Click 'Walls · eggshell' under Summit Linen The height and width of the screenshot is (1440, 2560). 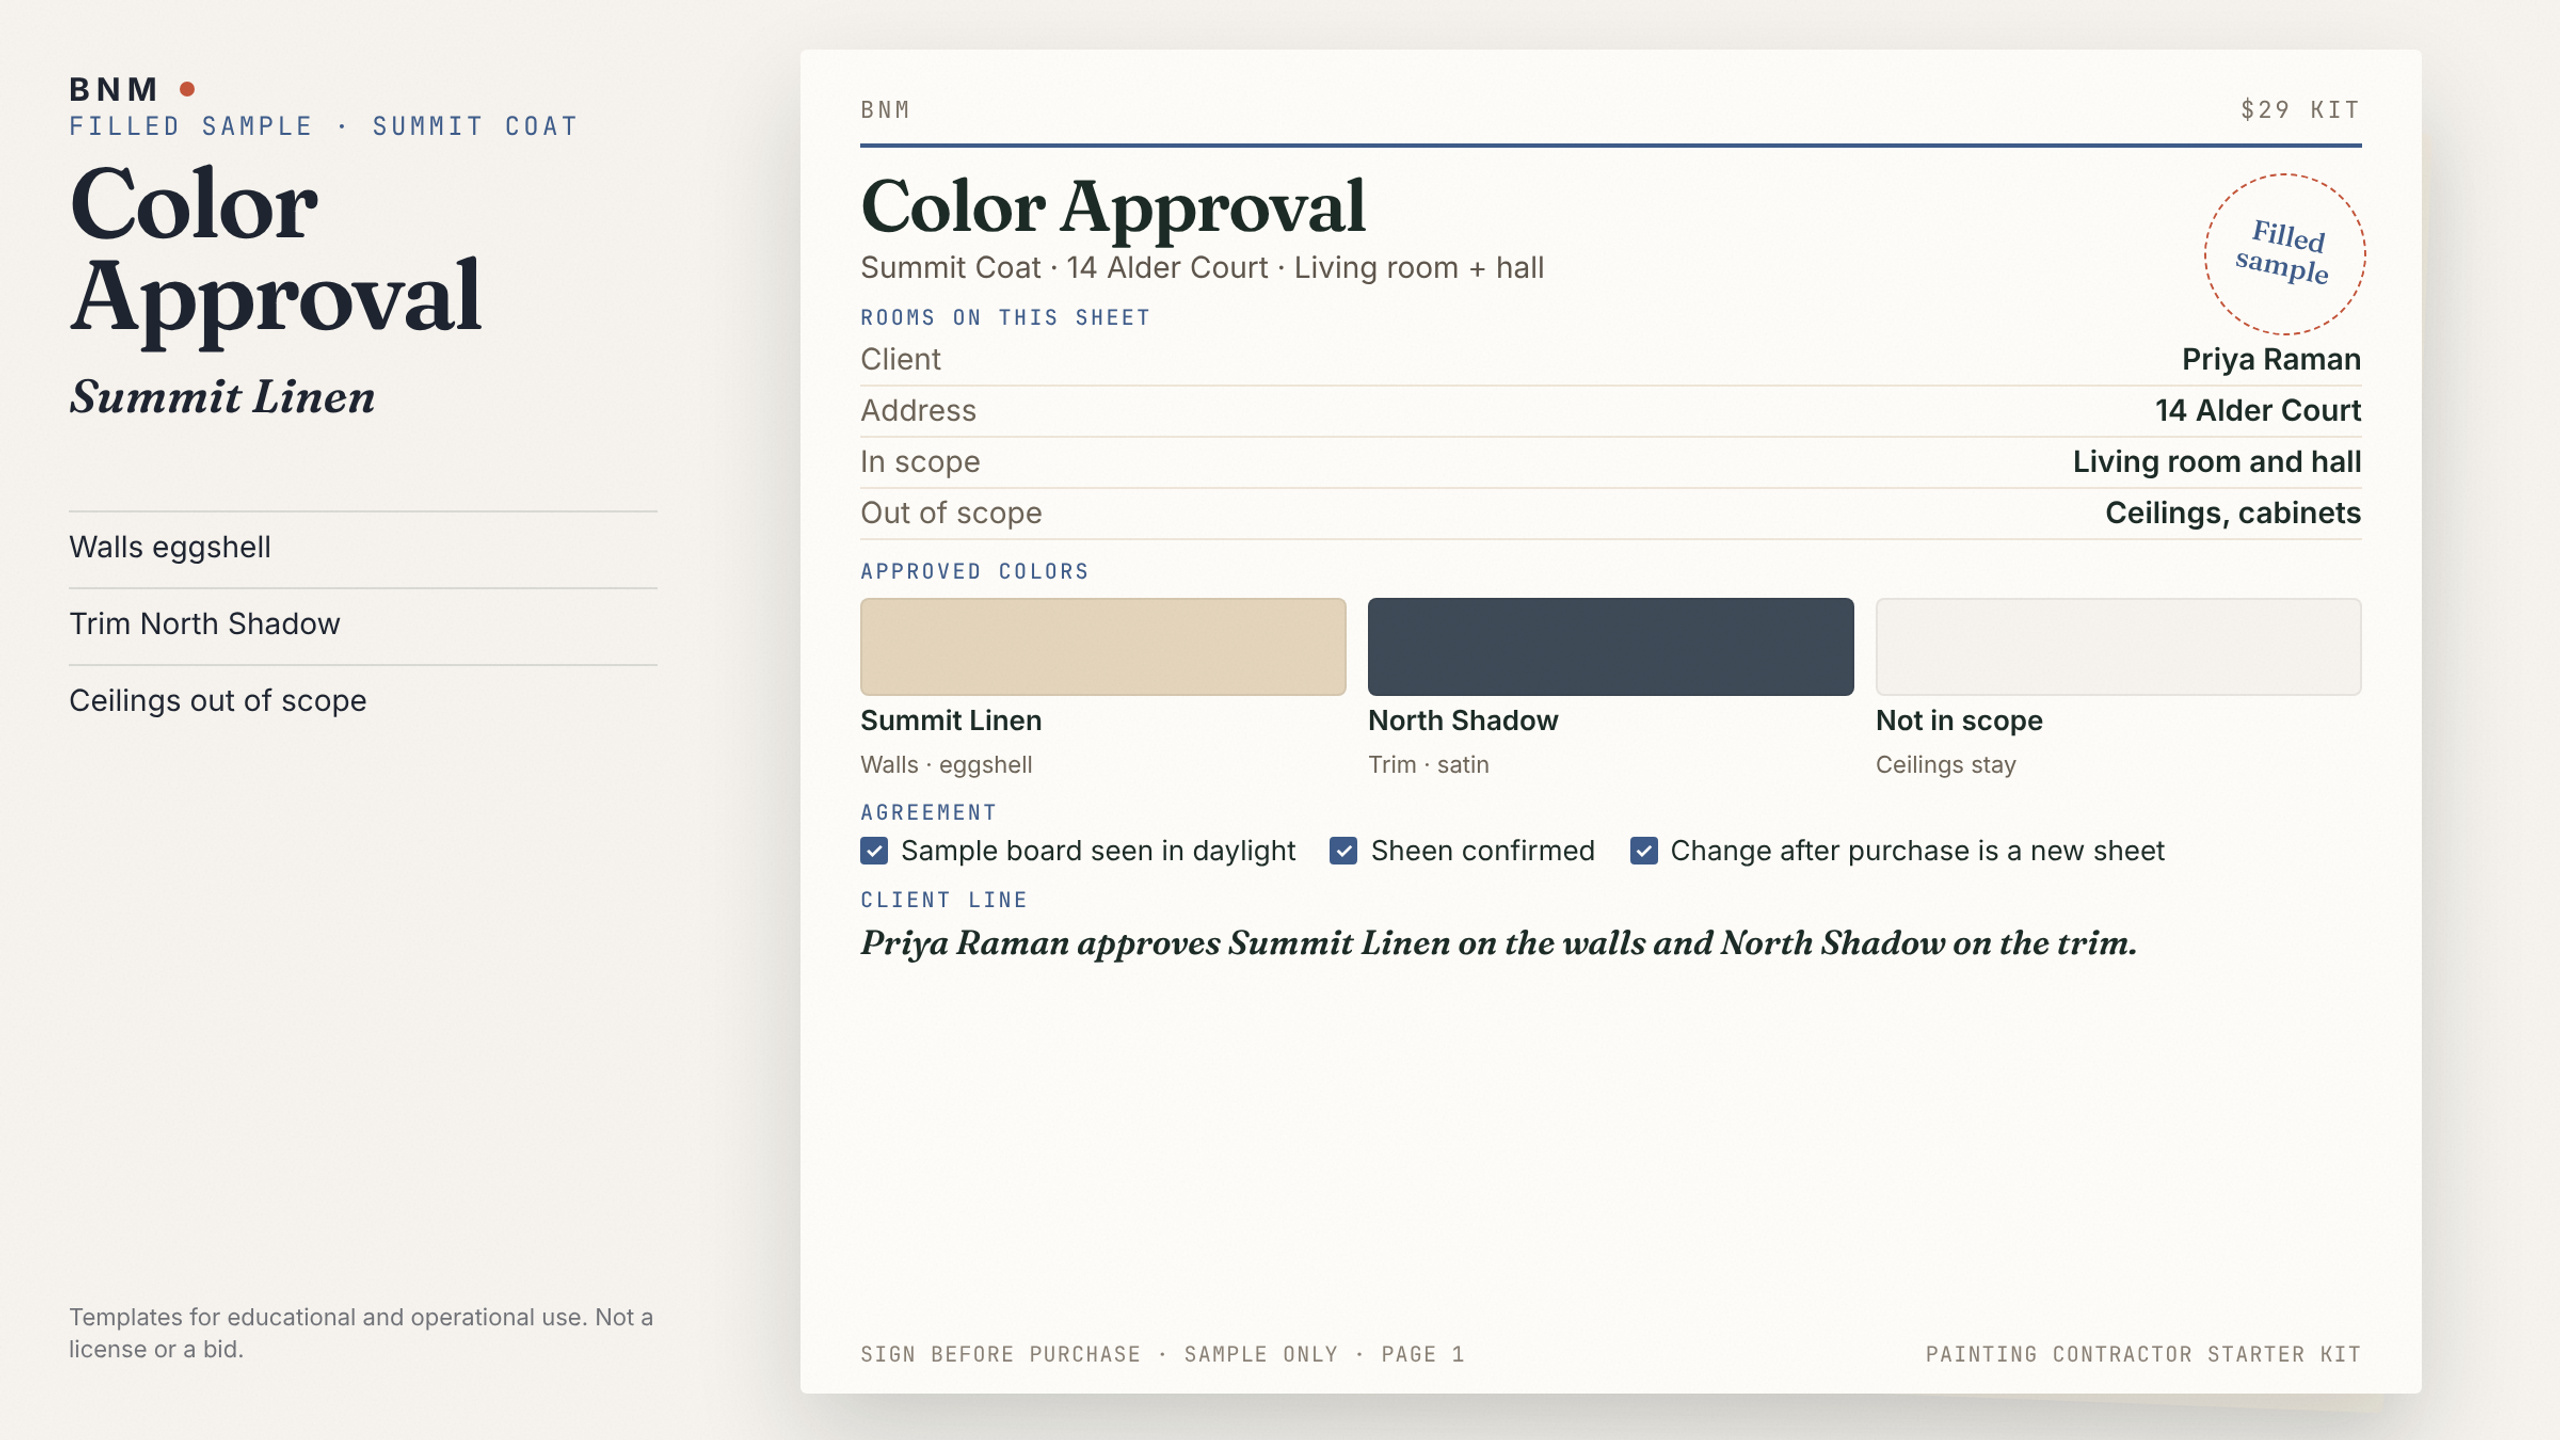click(946, 765)
